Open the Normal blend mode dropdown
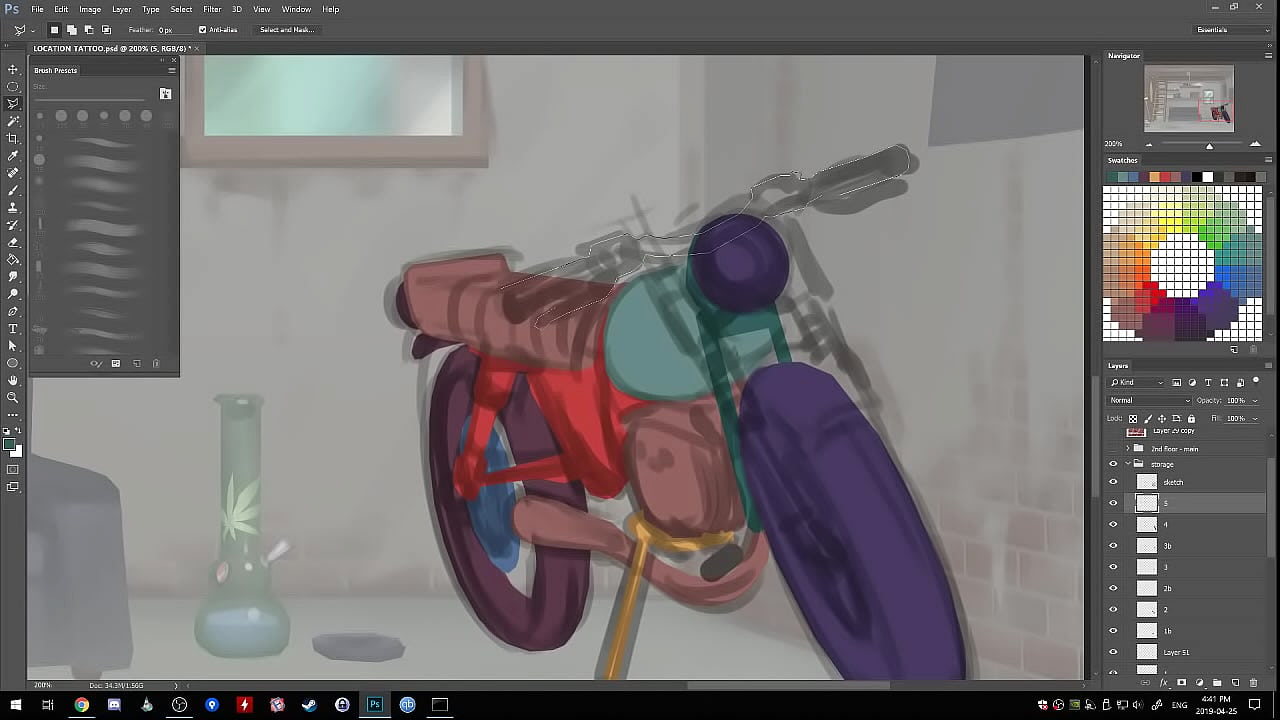 (x=1149, y=400)
